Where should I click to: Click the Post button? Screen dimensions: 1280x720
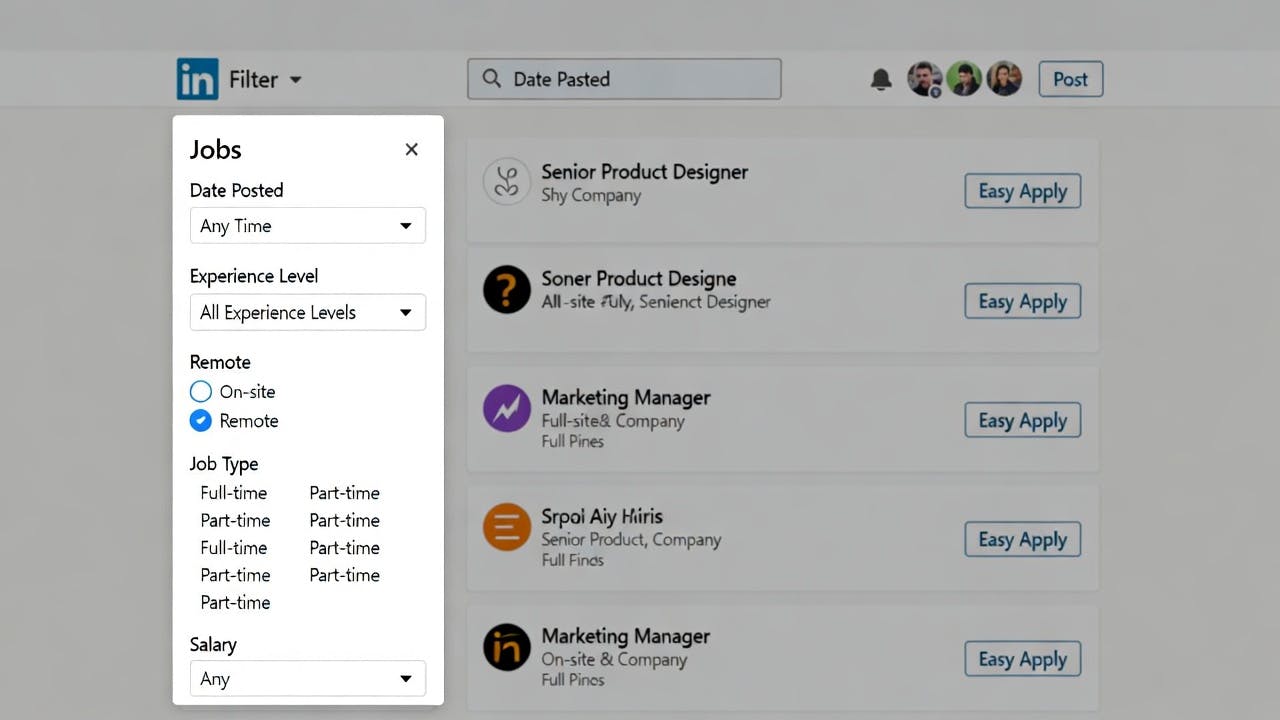[x=1070, y=78]
